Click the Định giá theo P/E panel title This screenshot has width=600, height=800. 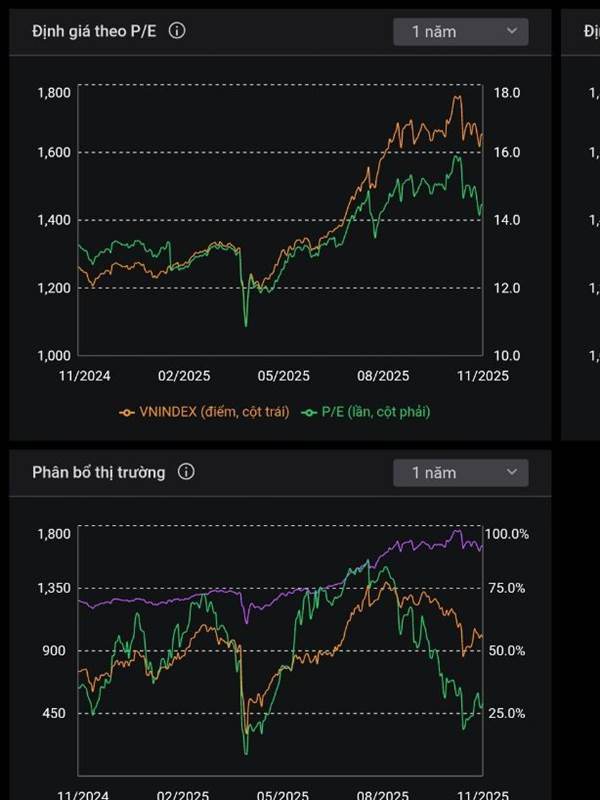coord(94,31)
